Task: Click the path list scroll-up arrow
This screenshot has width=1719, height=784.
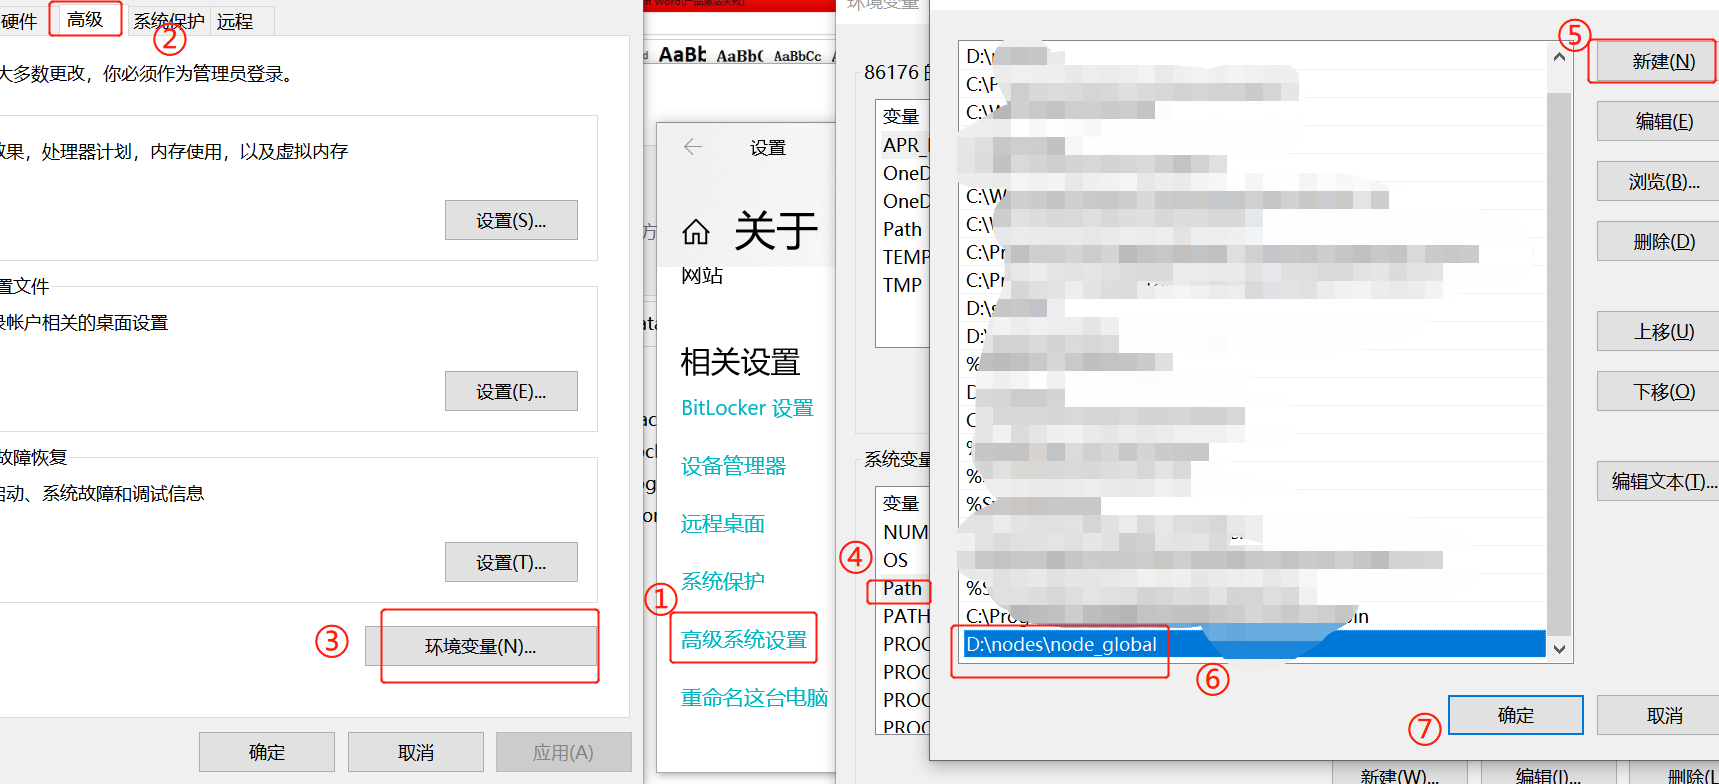Action: [x=1559, y=57]
